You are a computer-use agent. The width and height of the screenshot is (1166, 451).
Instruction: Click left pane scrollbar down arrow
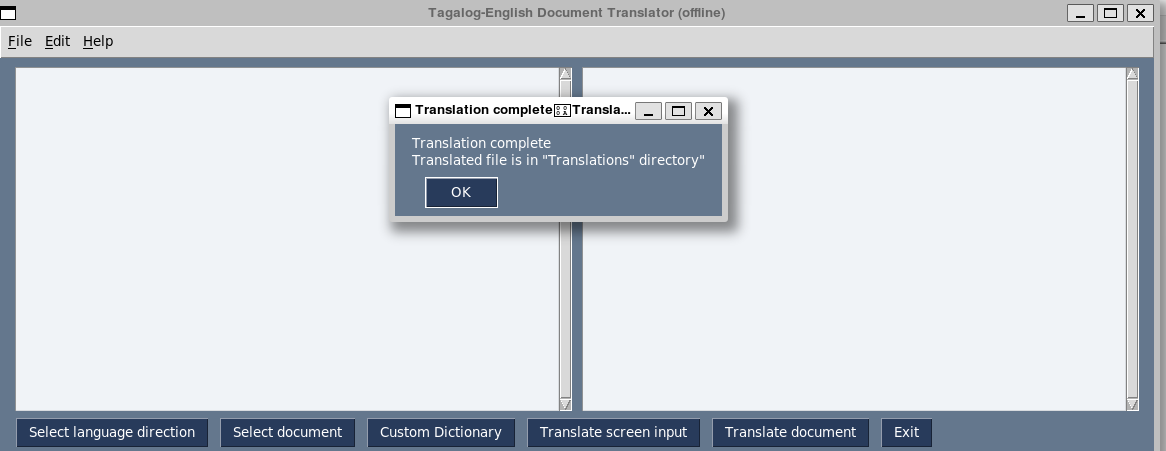click(565, 404)
